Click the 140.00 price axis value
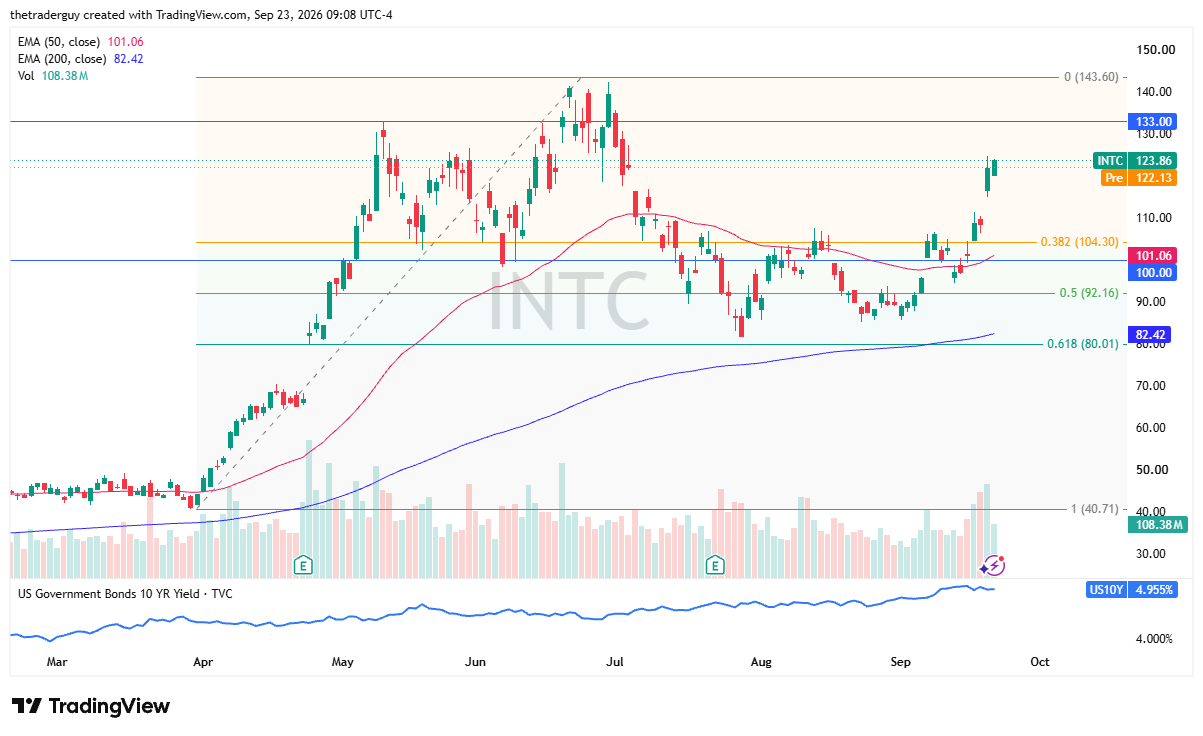This screenshot has height=736, width=1203. [x=1155, y=91]
